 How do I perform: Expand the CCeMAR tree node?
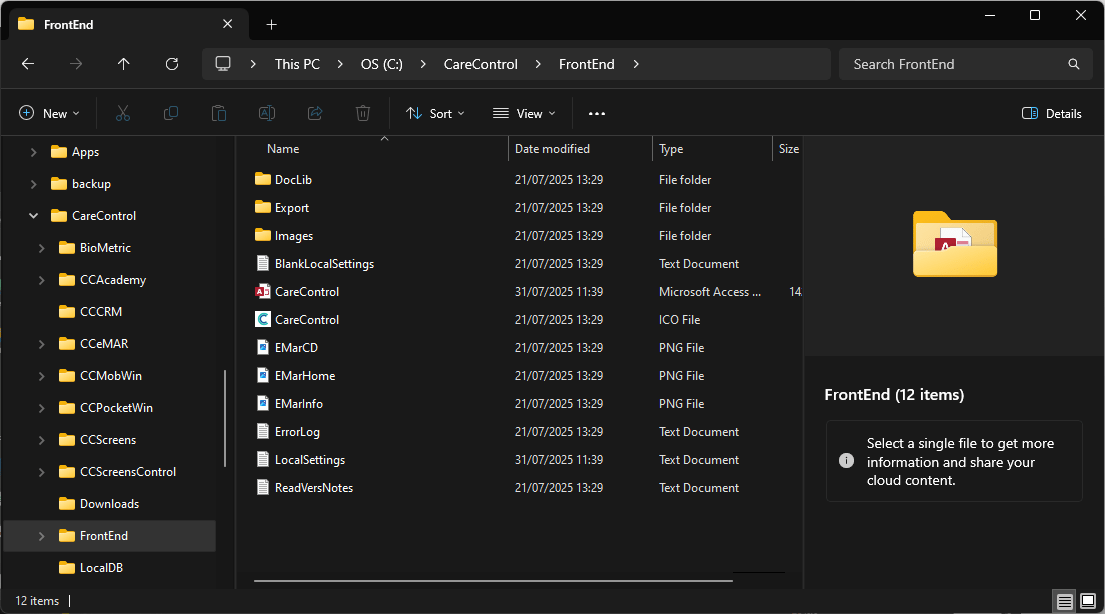42,344
